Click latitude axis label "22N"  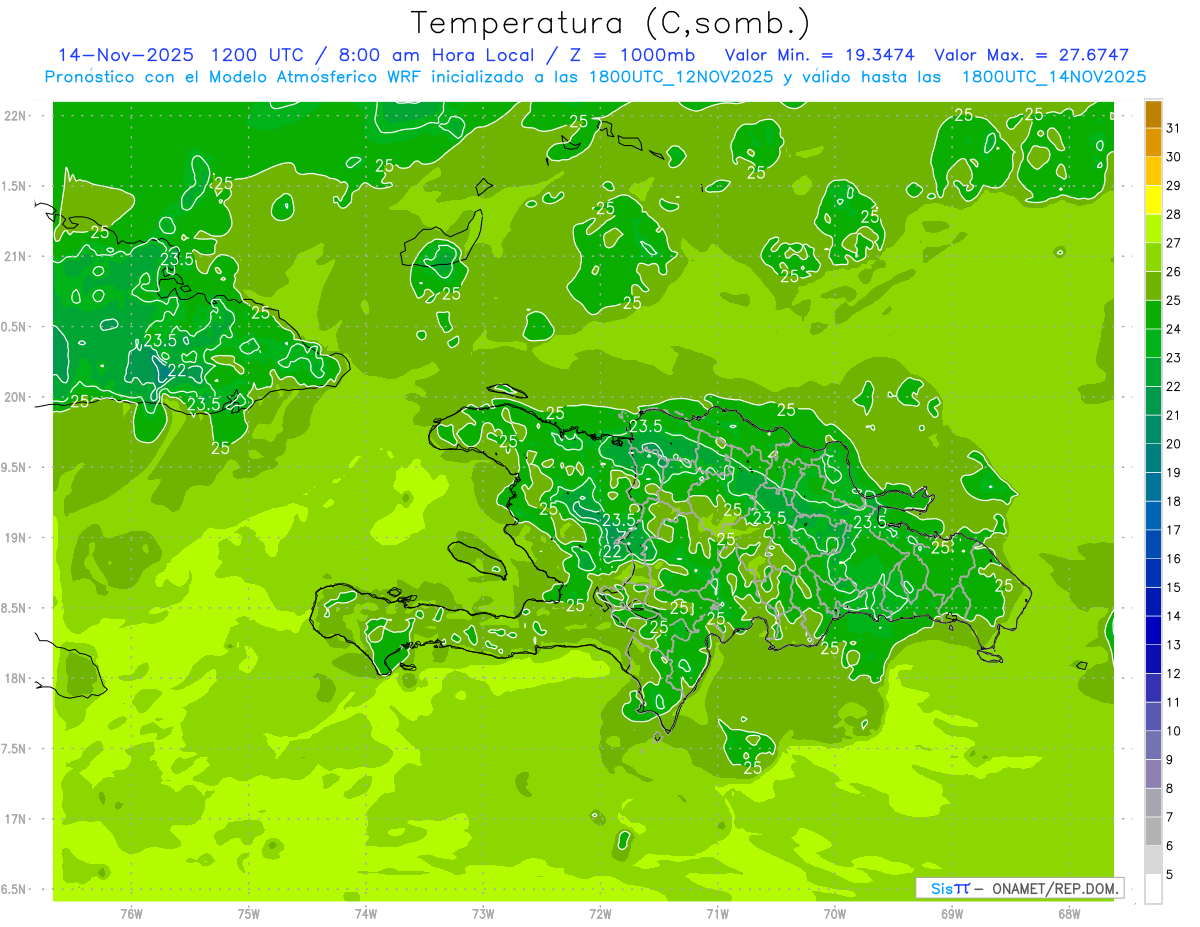17,116
